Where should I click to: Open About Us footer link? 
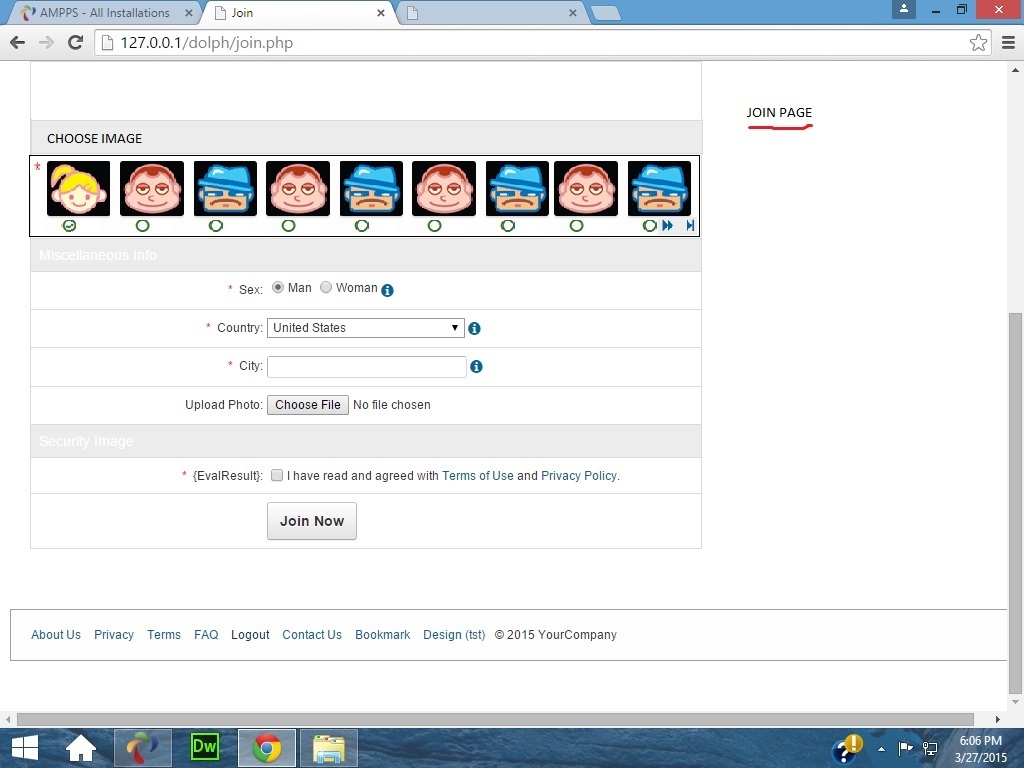click(56, 635)
